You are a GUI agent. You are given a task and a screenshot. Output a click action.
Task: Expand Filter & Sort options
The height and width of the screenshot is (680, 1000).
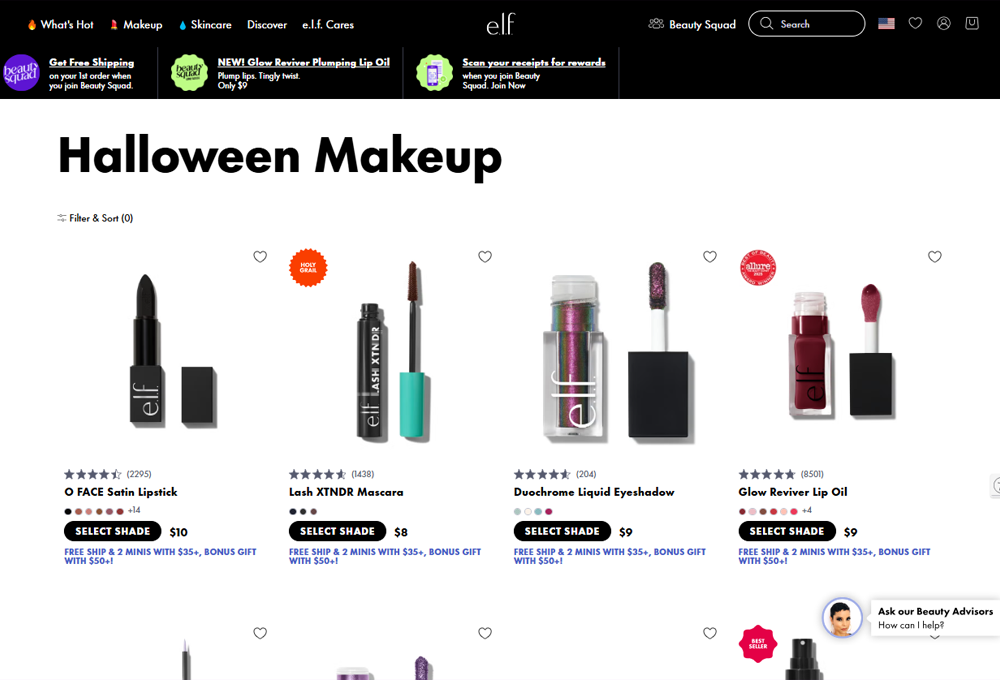(95, 218)
